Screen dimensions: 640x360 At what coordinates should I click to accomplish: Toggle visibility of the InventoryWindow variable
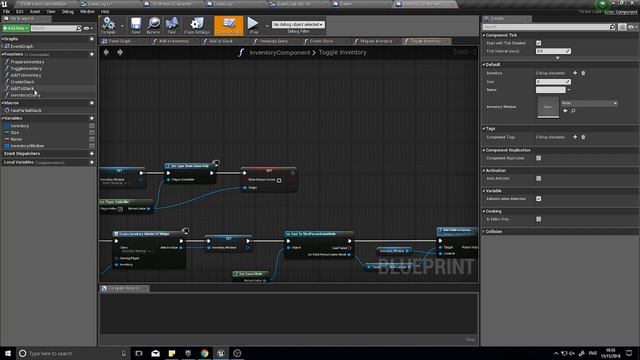coord(92,146)
